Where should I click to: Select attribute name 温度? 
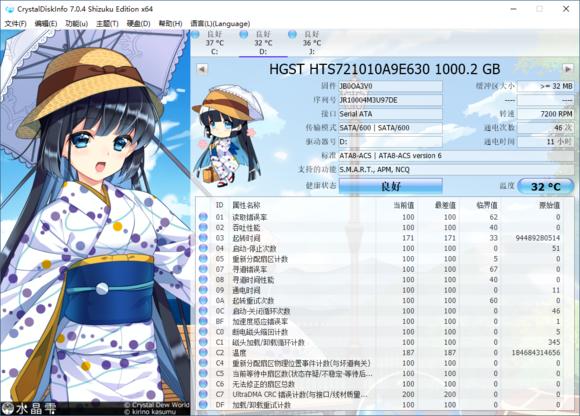click(x=239, y=353)
